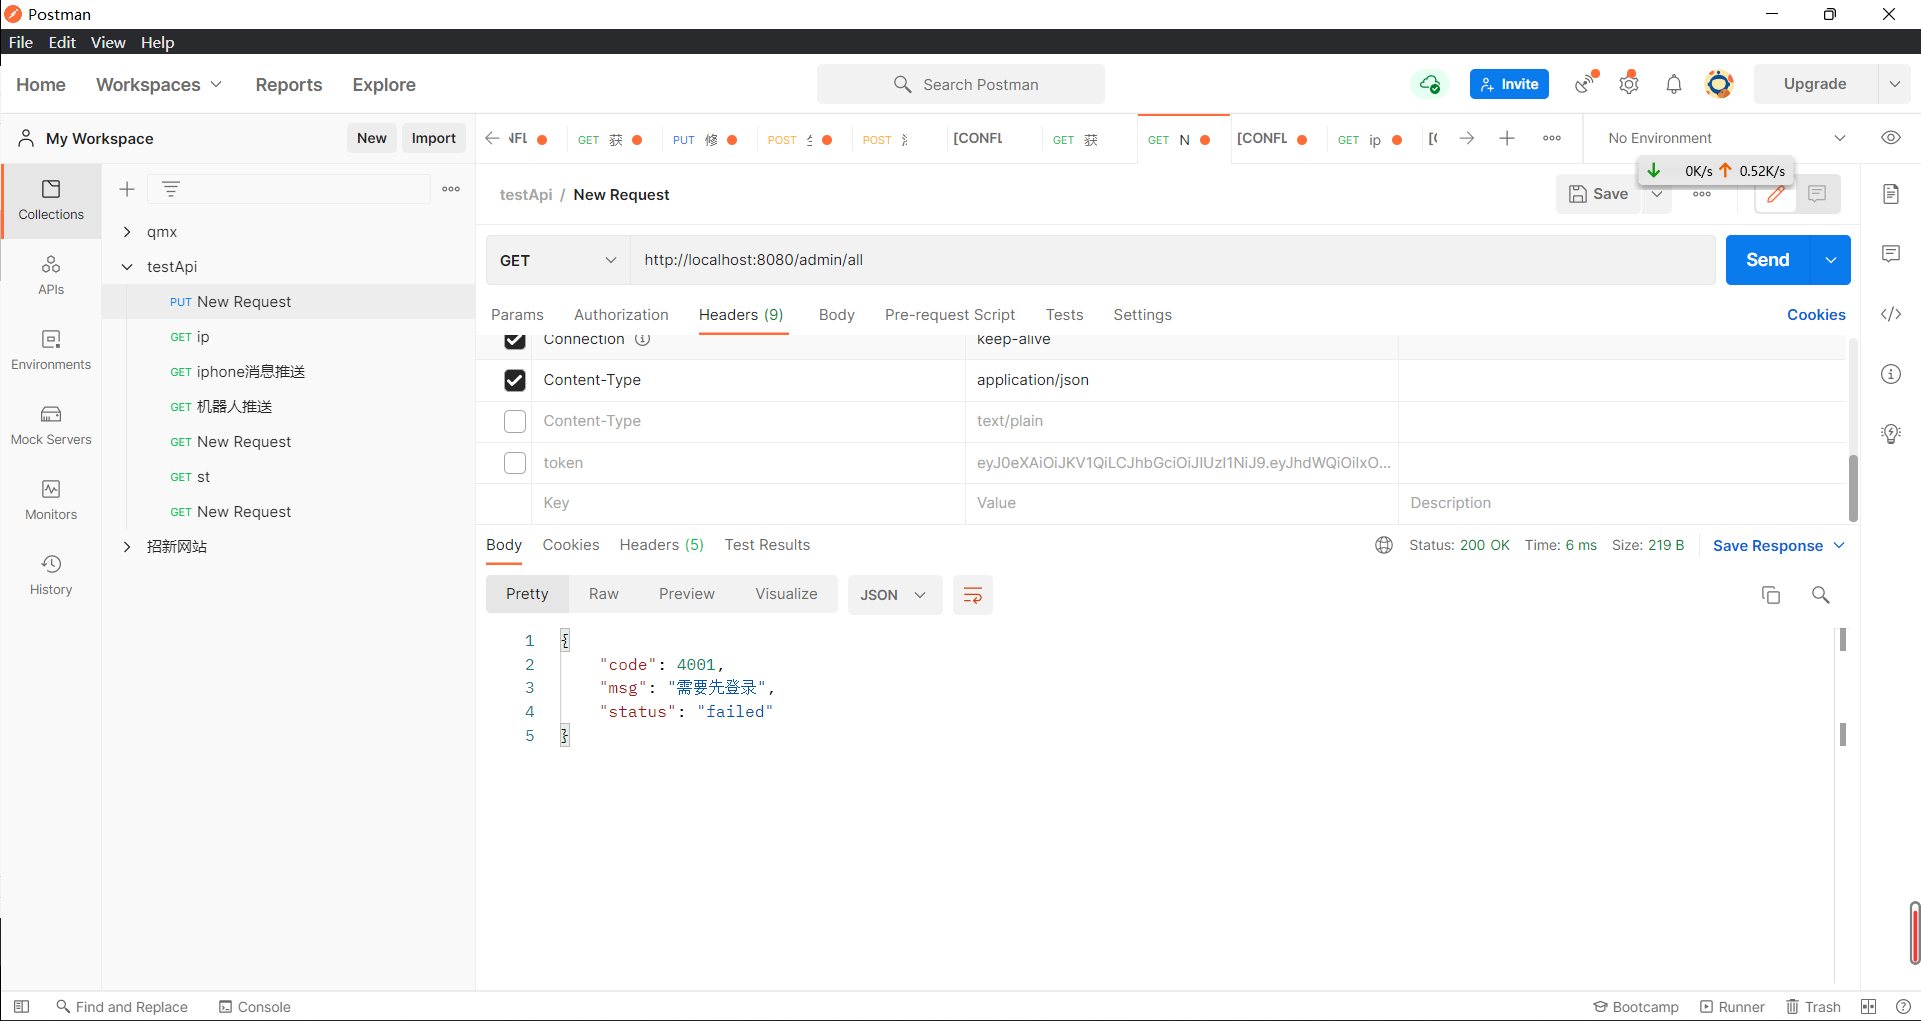Open the Collections sidebar panel
This screenshot has width=1921, height=1021.
(51, 200)
